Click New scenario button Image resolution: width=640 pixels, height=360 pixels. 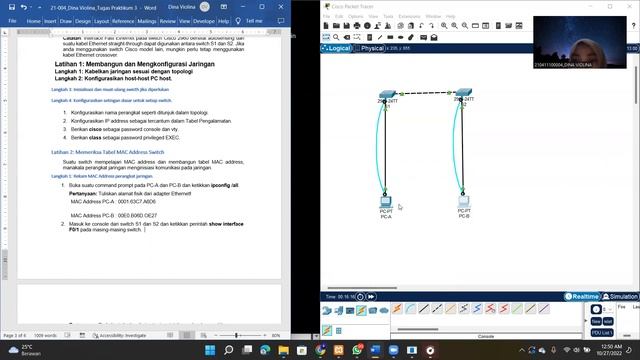pos(596,322)
